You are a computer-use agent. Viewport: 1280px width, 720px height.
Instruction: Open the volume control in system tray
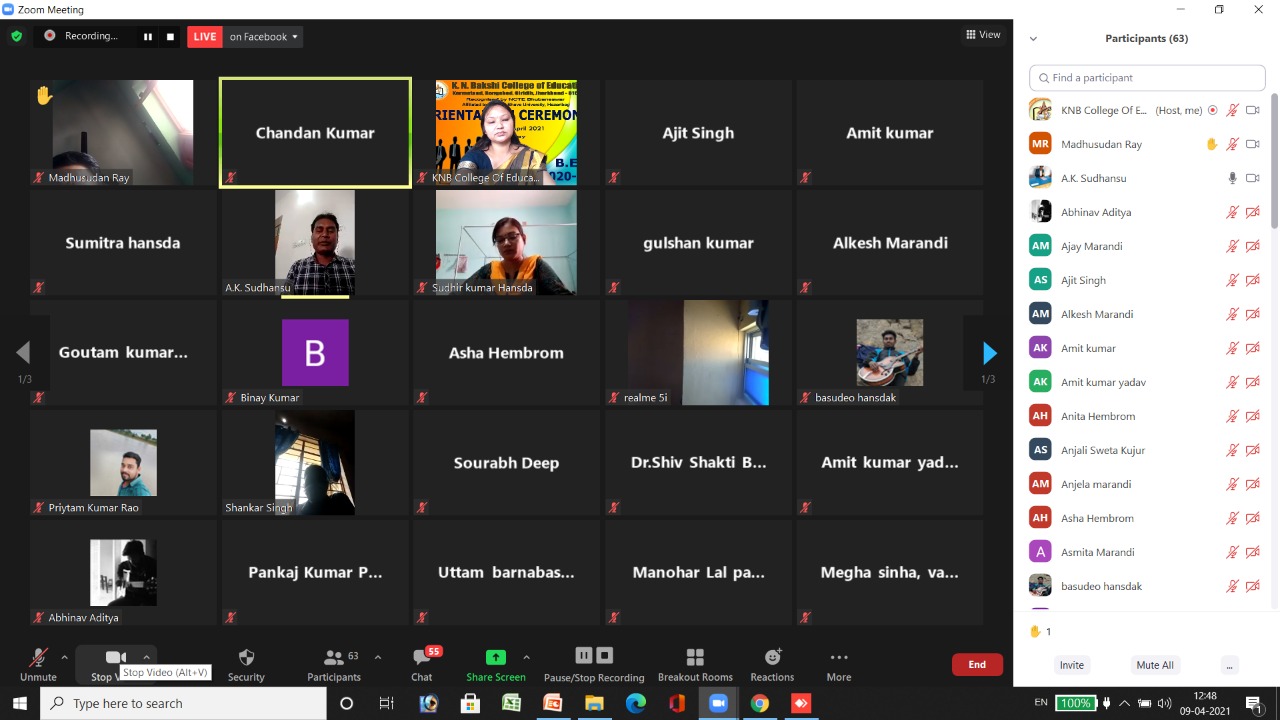click(x=1164, y=703)
